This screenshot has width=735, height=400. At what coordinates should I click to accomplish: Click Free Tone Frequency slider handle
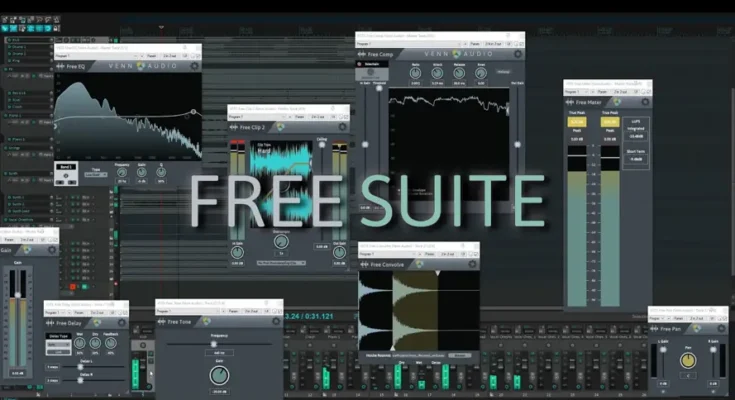pyautogui.click(x=214, y=344)
